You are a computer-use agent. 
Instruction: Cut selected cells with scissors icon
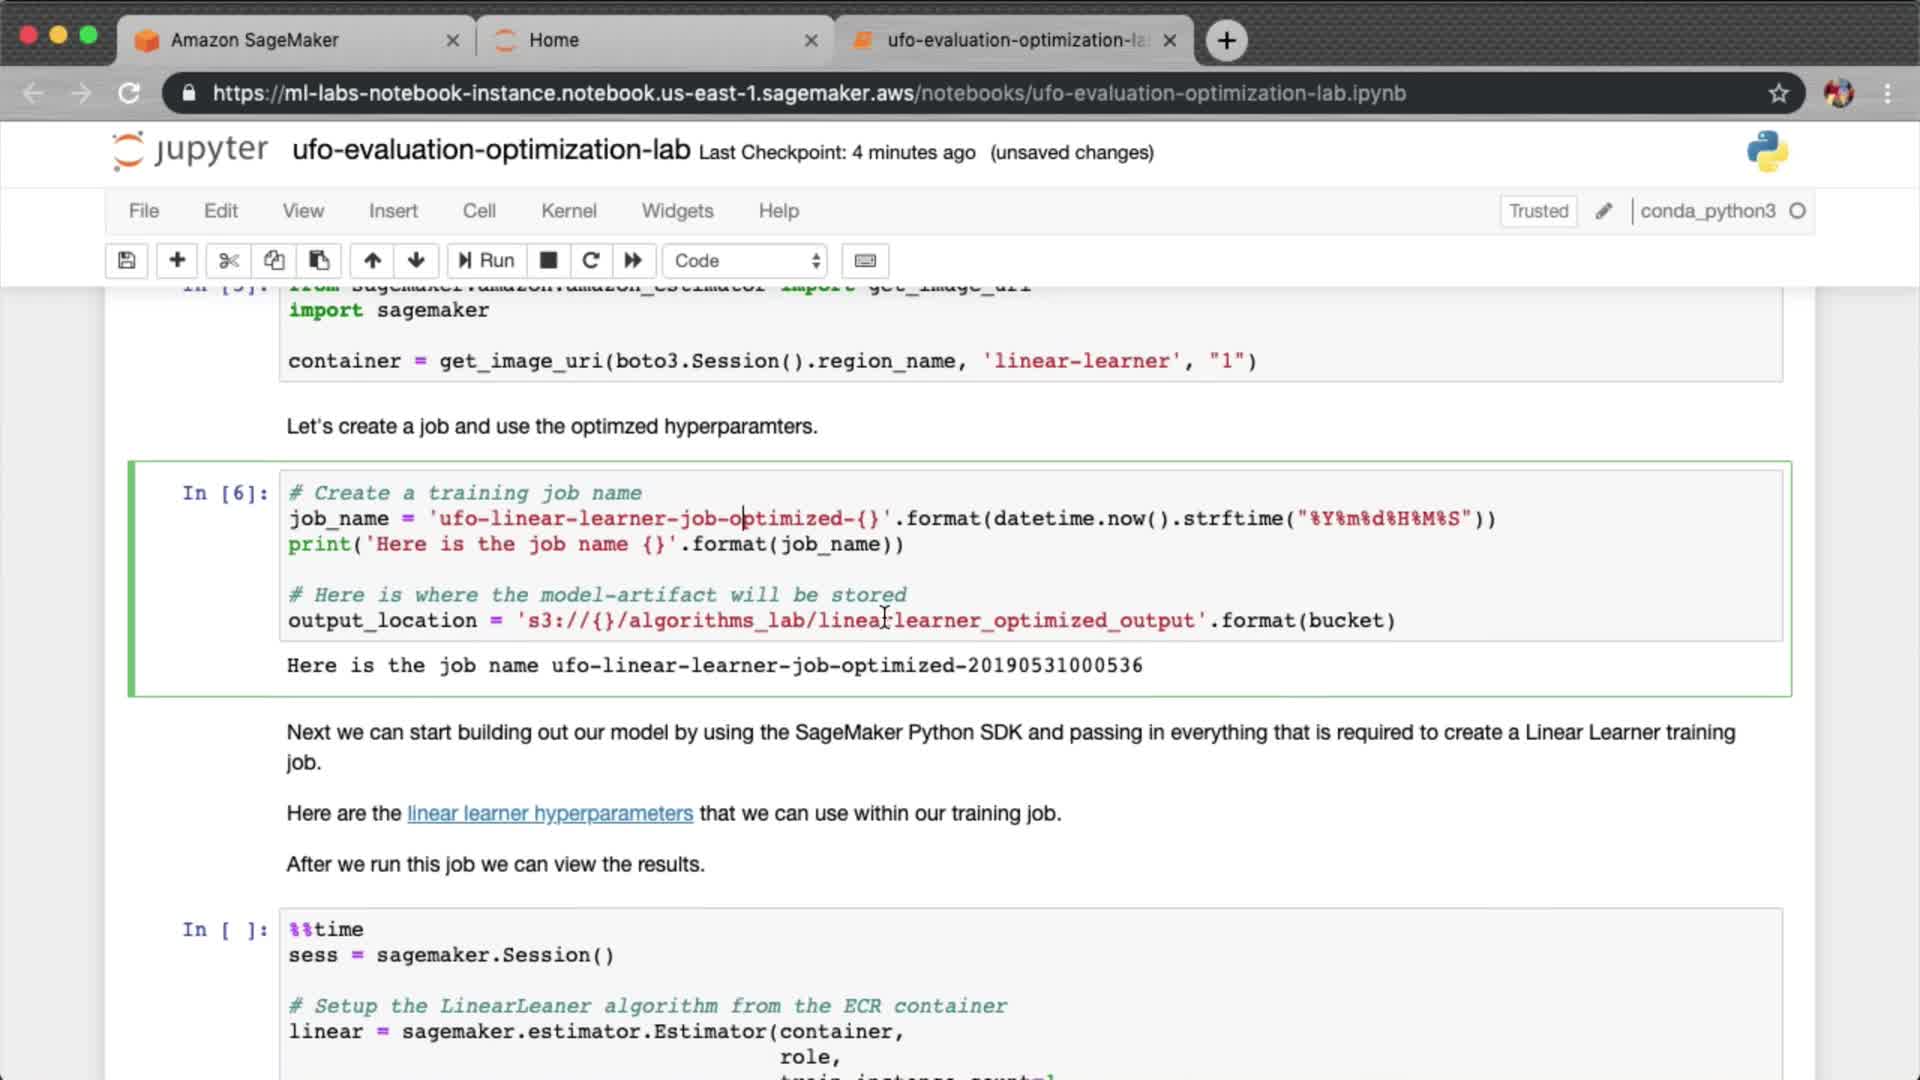point(229,261)
